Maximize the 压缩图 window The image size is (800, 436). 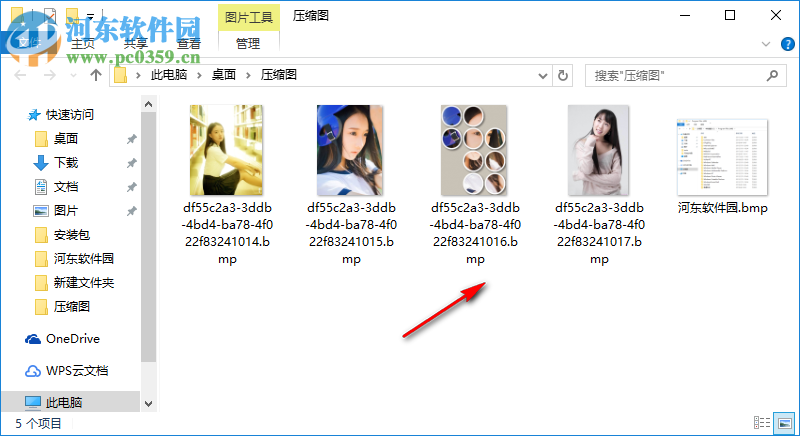[x=730, y=15]
